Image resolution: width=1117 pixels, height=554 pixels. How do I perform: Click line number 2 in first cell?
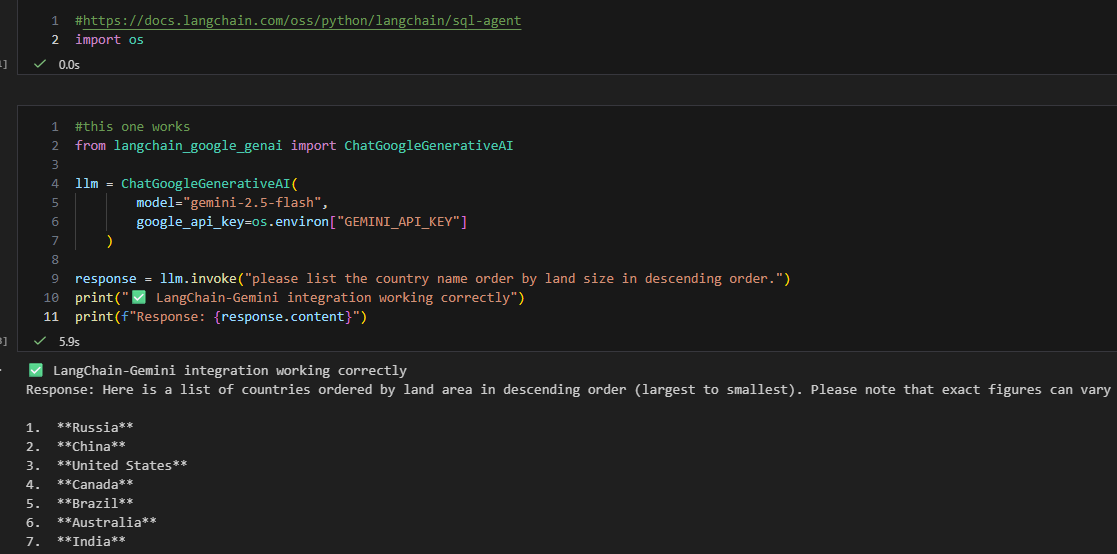pos(55,40)
